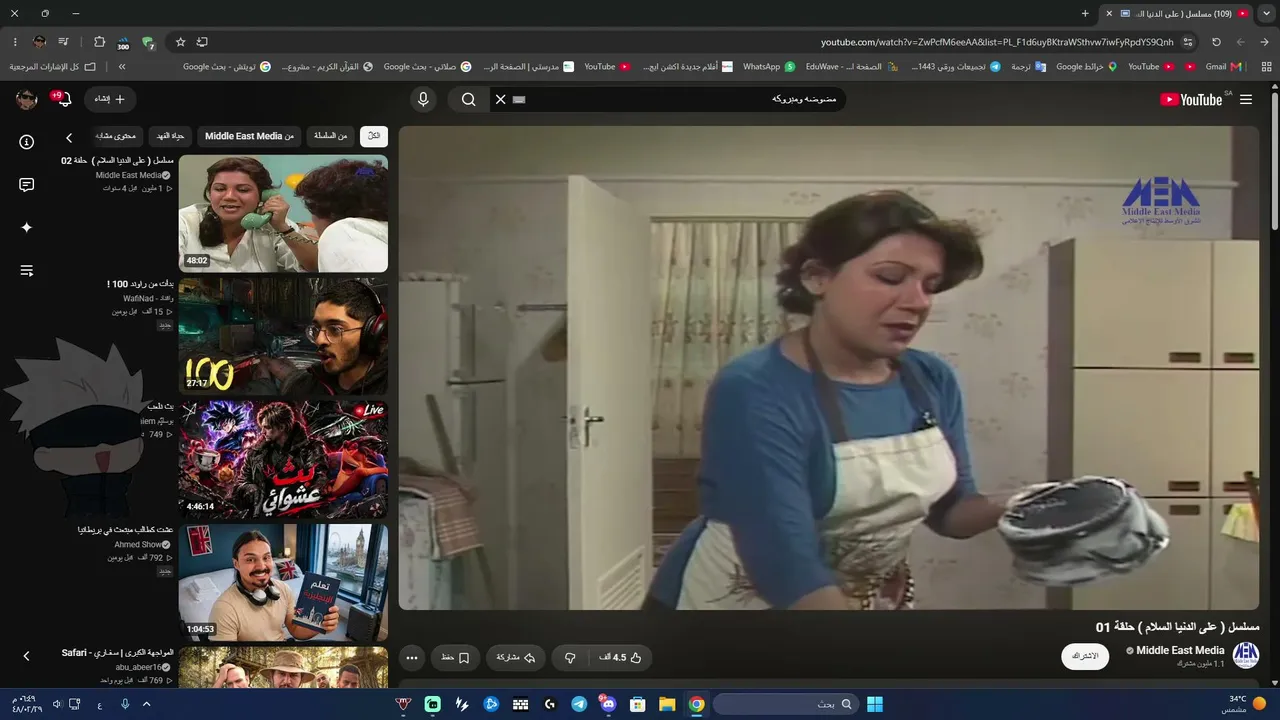1280x720 pixels.
Task: Open 'كل الإشارات المرجعية' bookmarks folder
Action: (53, 67)
